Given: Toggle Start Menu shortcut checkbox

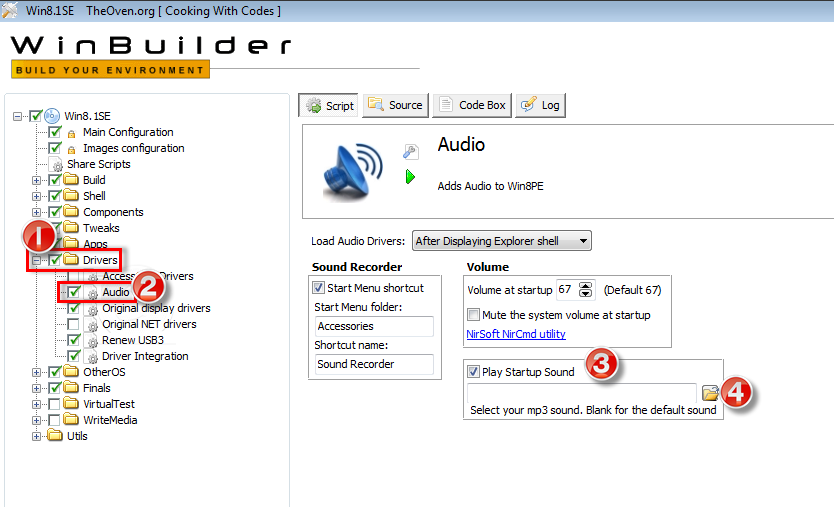Looking at the screenshot, I should (x=318, y=288).
